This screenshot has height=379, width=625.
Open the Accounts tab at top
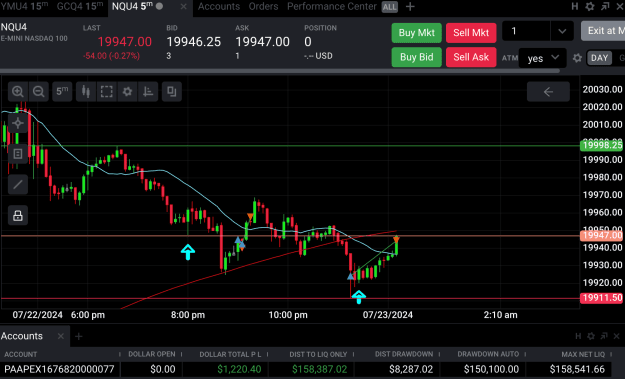tap(219, 6)
